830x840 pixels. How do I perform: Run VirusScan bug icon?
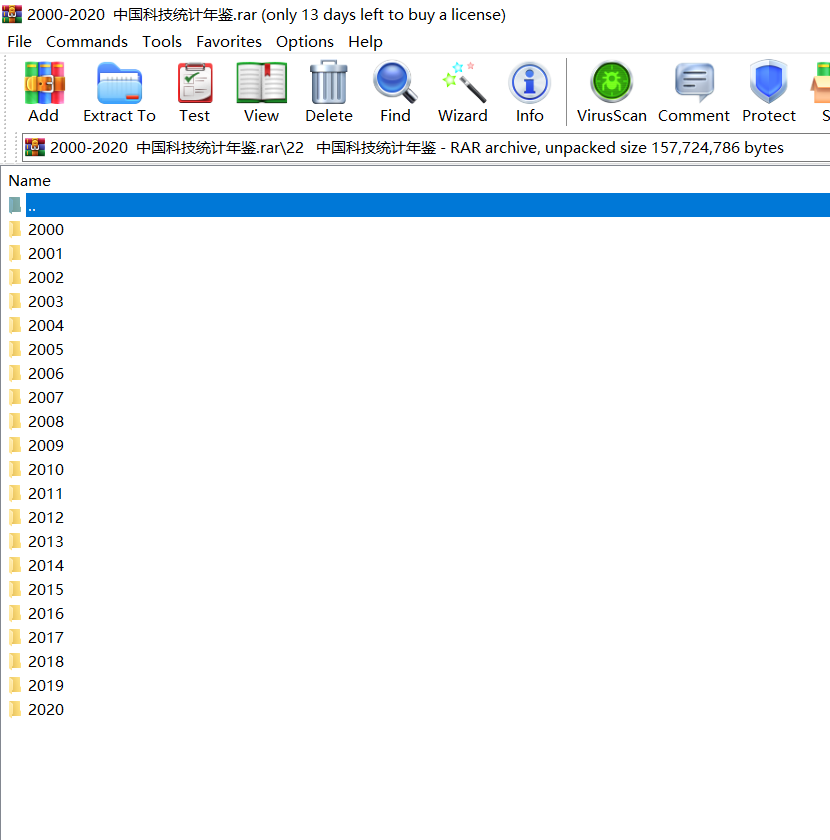611,82
